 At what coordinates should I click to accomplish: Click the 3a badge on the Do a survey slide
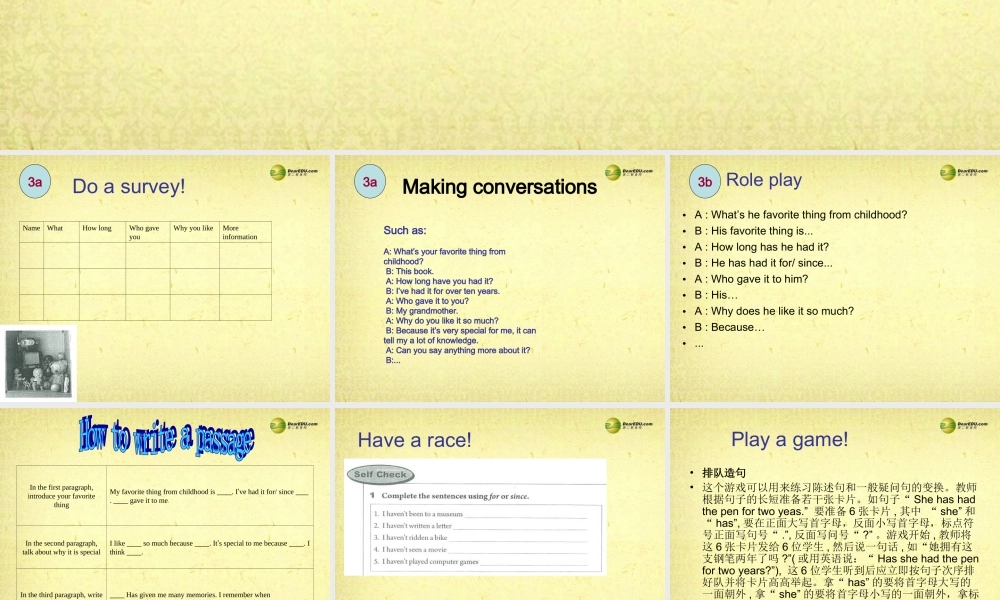point(35,181)
